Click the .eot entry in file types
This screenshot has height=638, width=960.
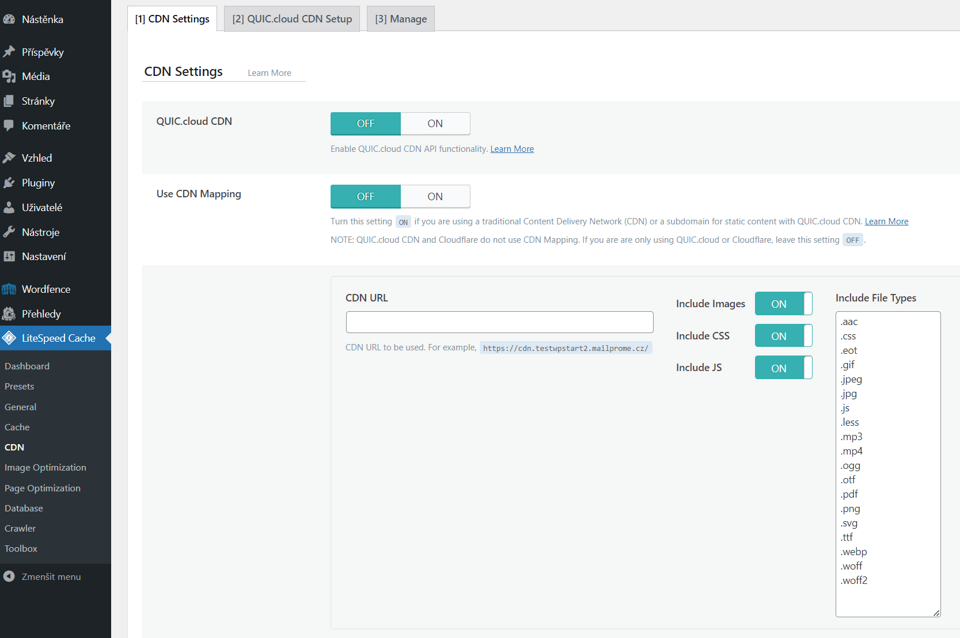point(849,350)
